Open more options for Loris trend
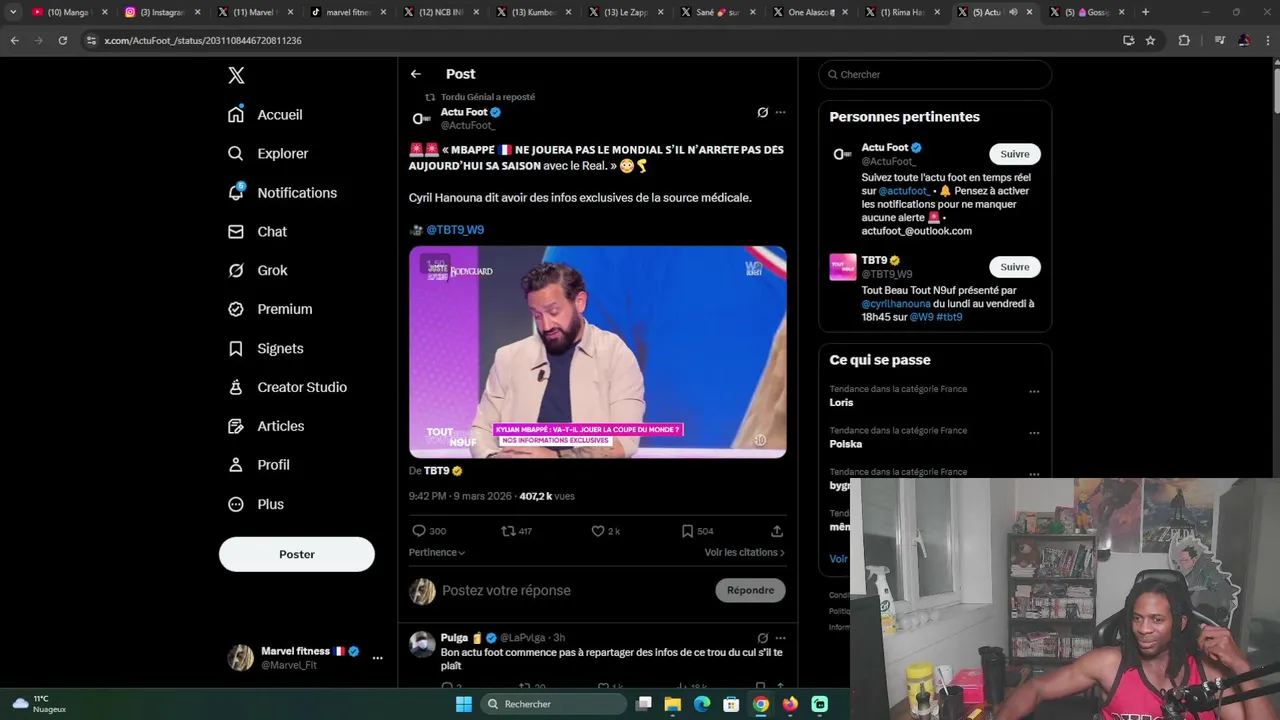 coord(1034,391)
